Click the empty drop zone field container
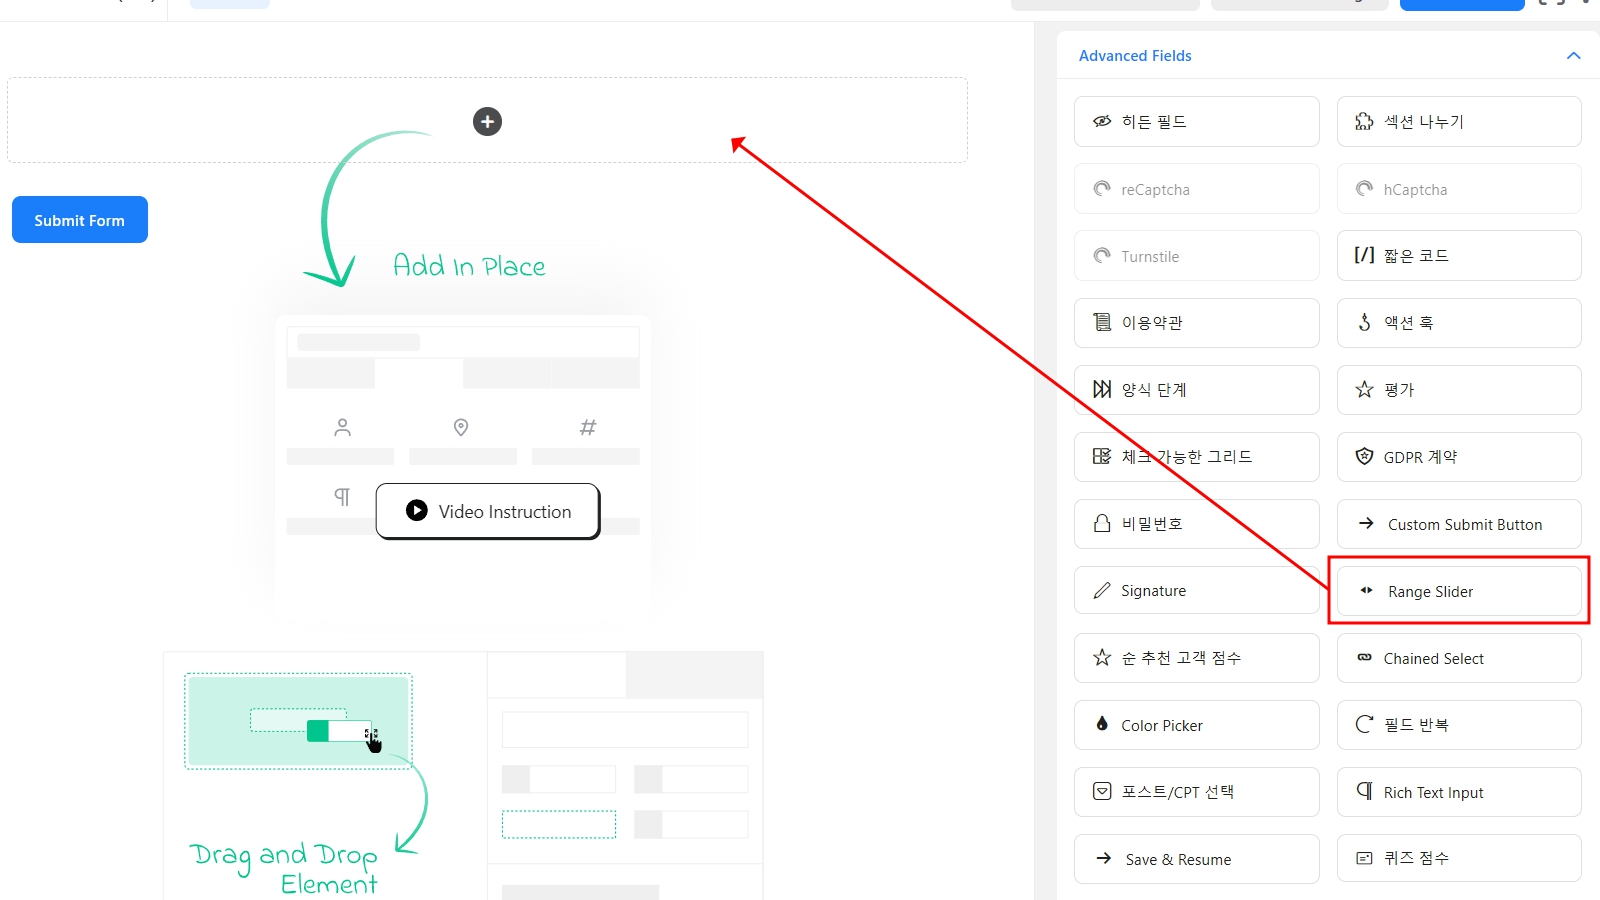 coord(487,120)
